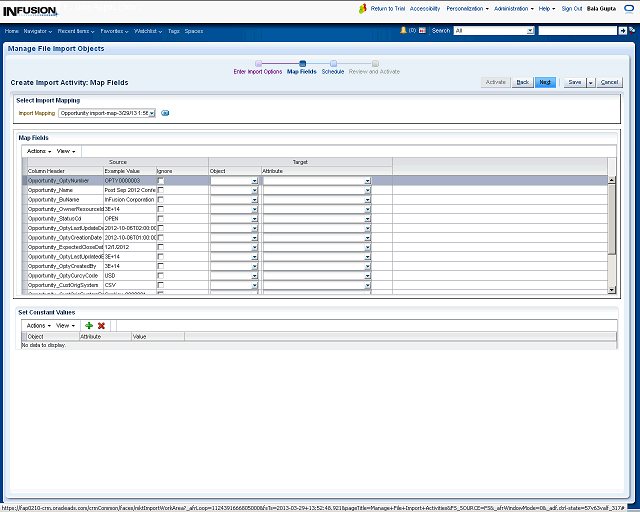Click the advanced search icon at far right

coord(633,31)
